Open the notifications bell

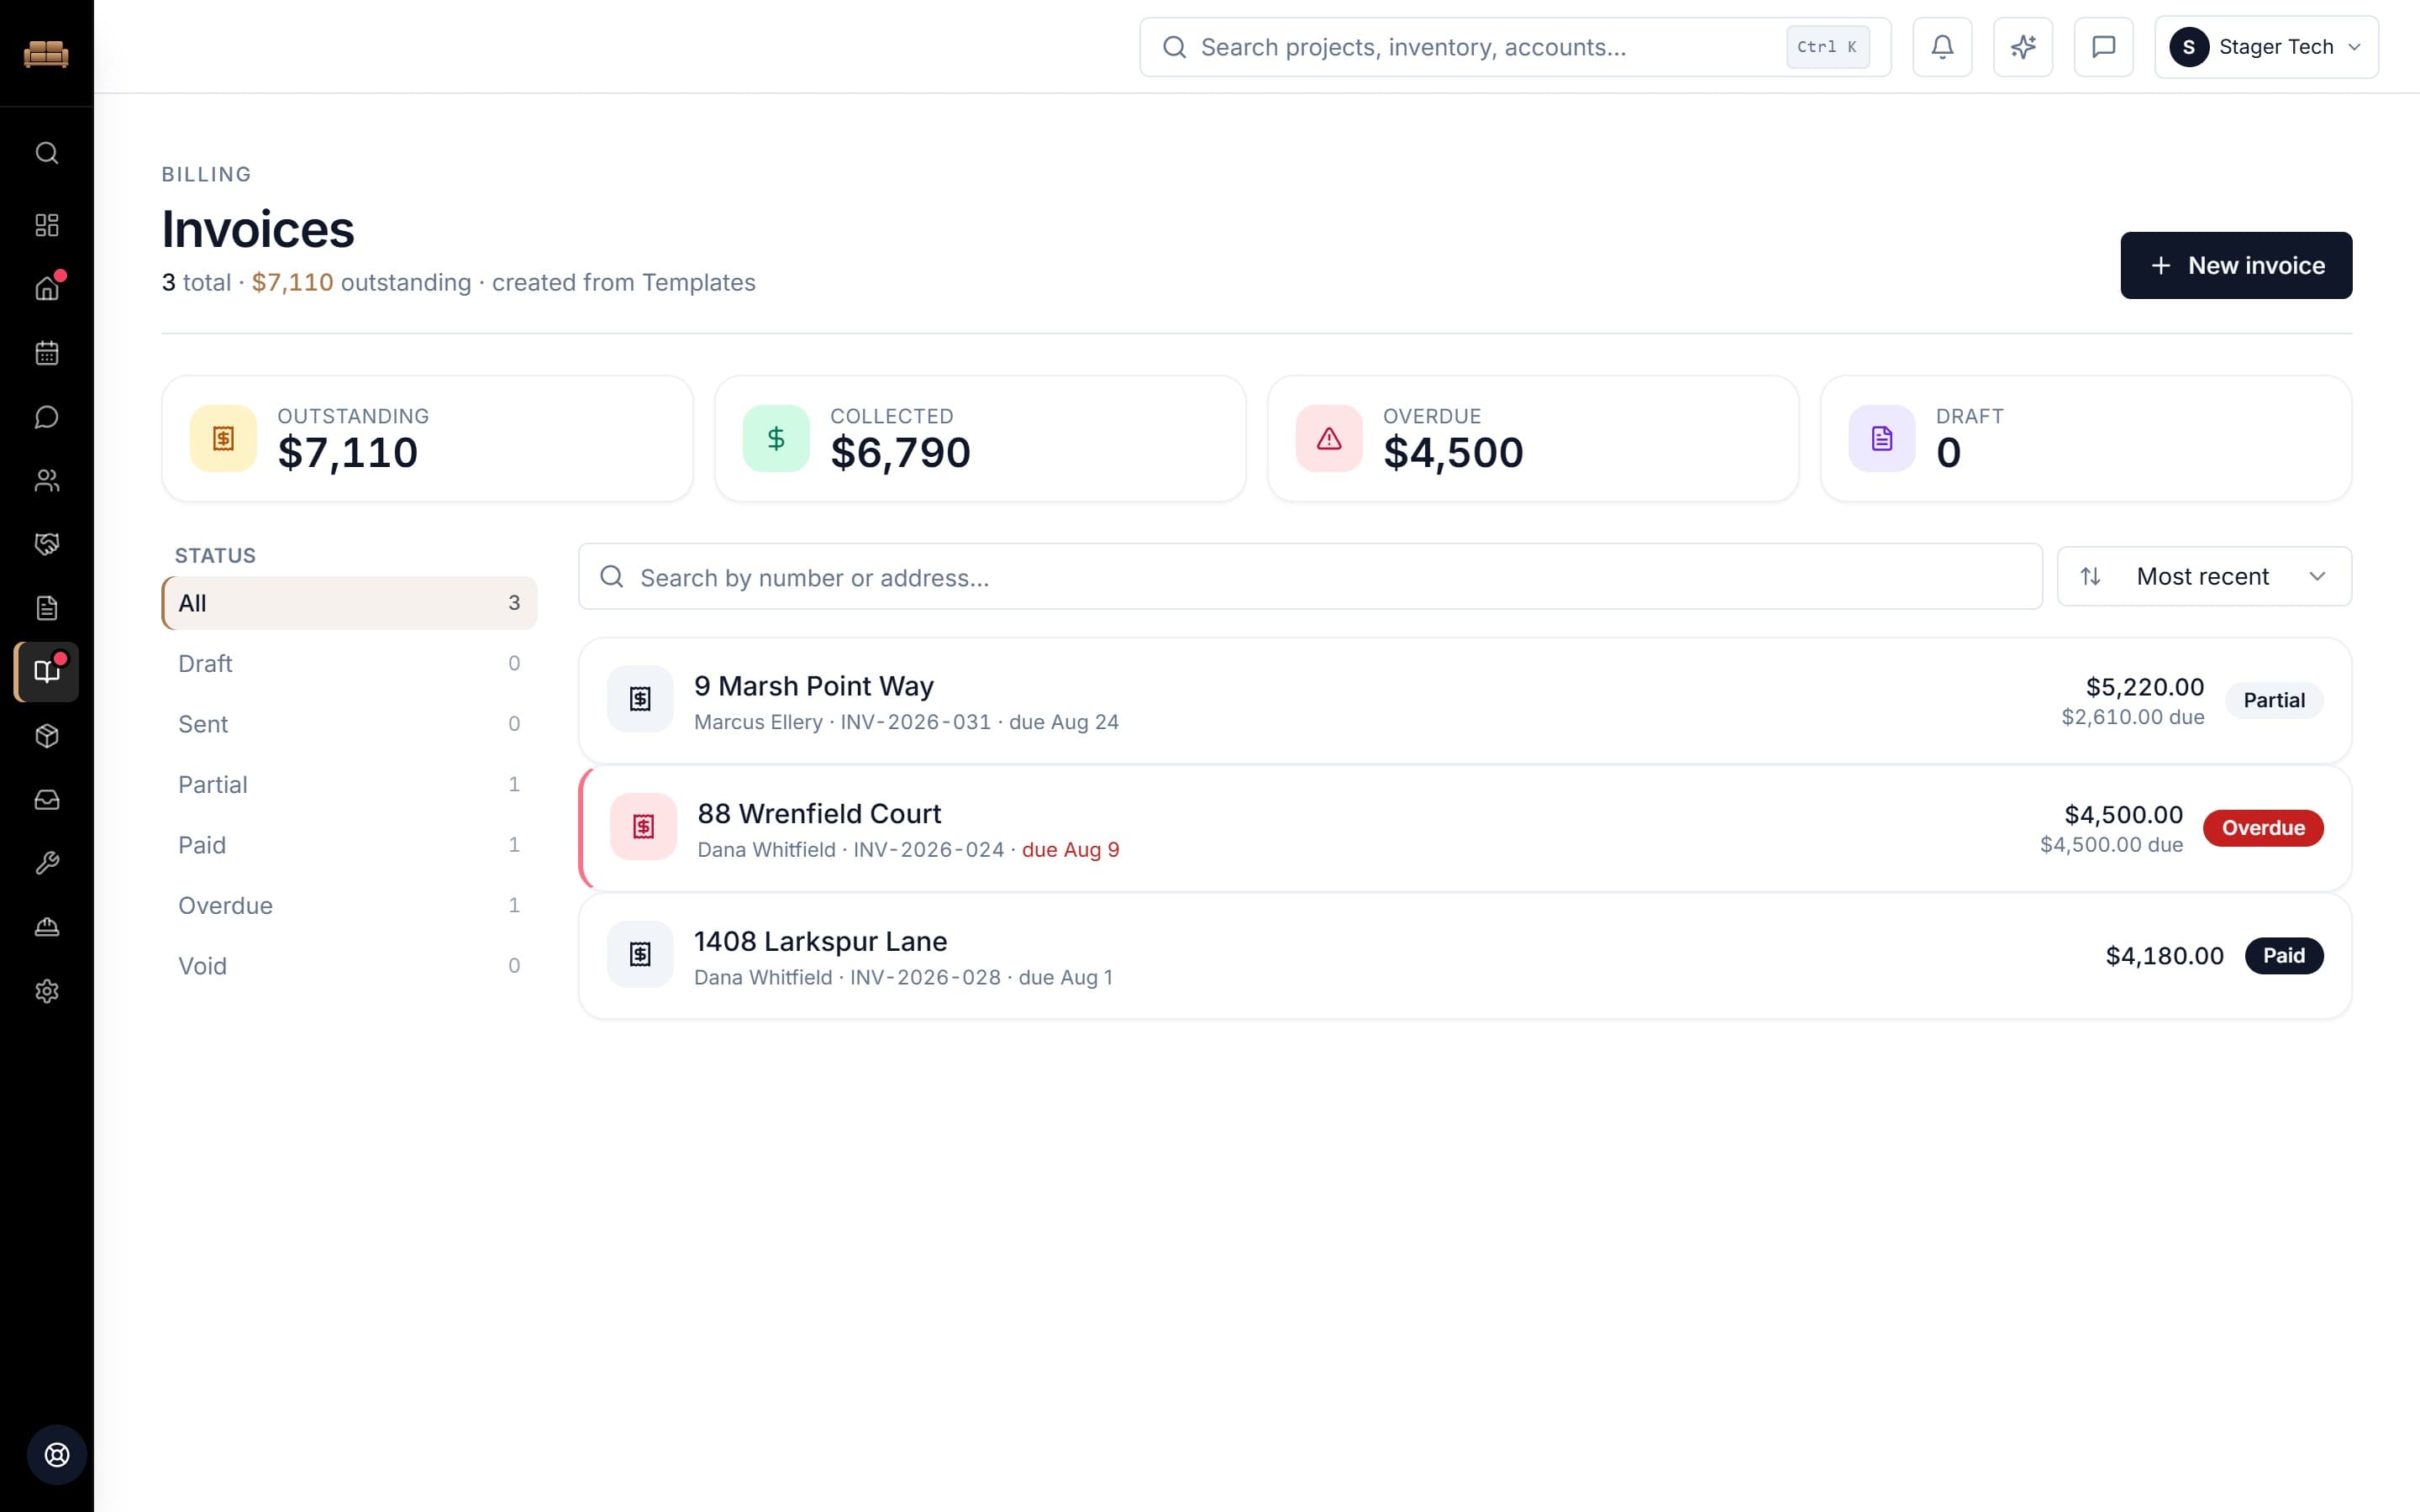click(x=1942, y=47)
